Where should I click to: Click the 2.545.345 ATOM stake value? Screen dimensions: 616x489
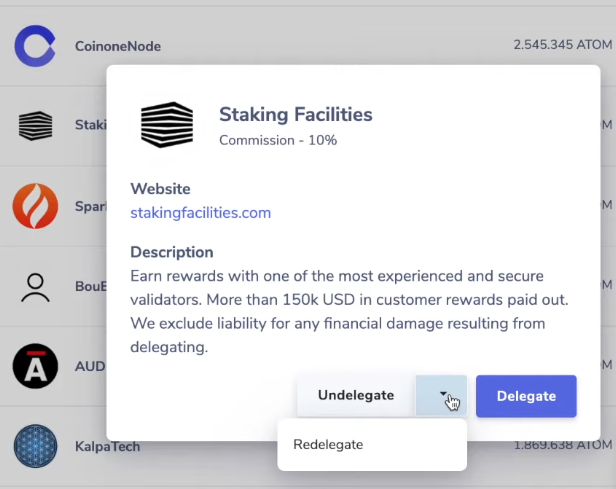[563, 45]
